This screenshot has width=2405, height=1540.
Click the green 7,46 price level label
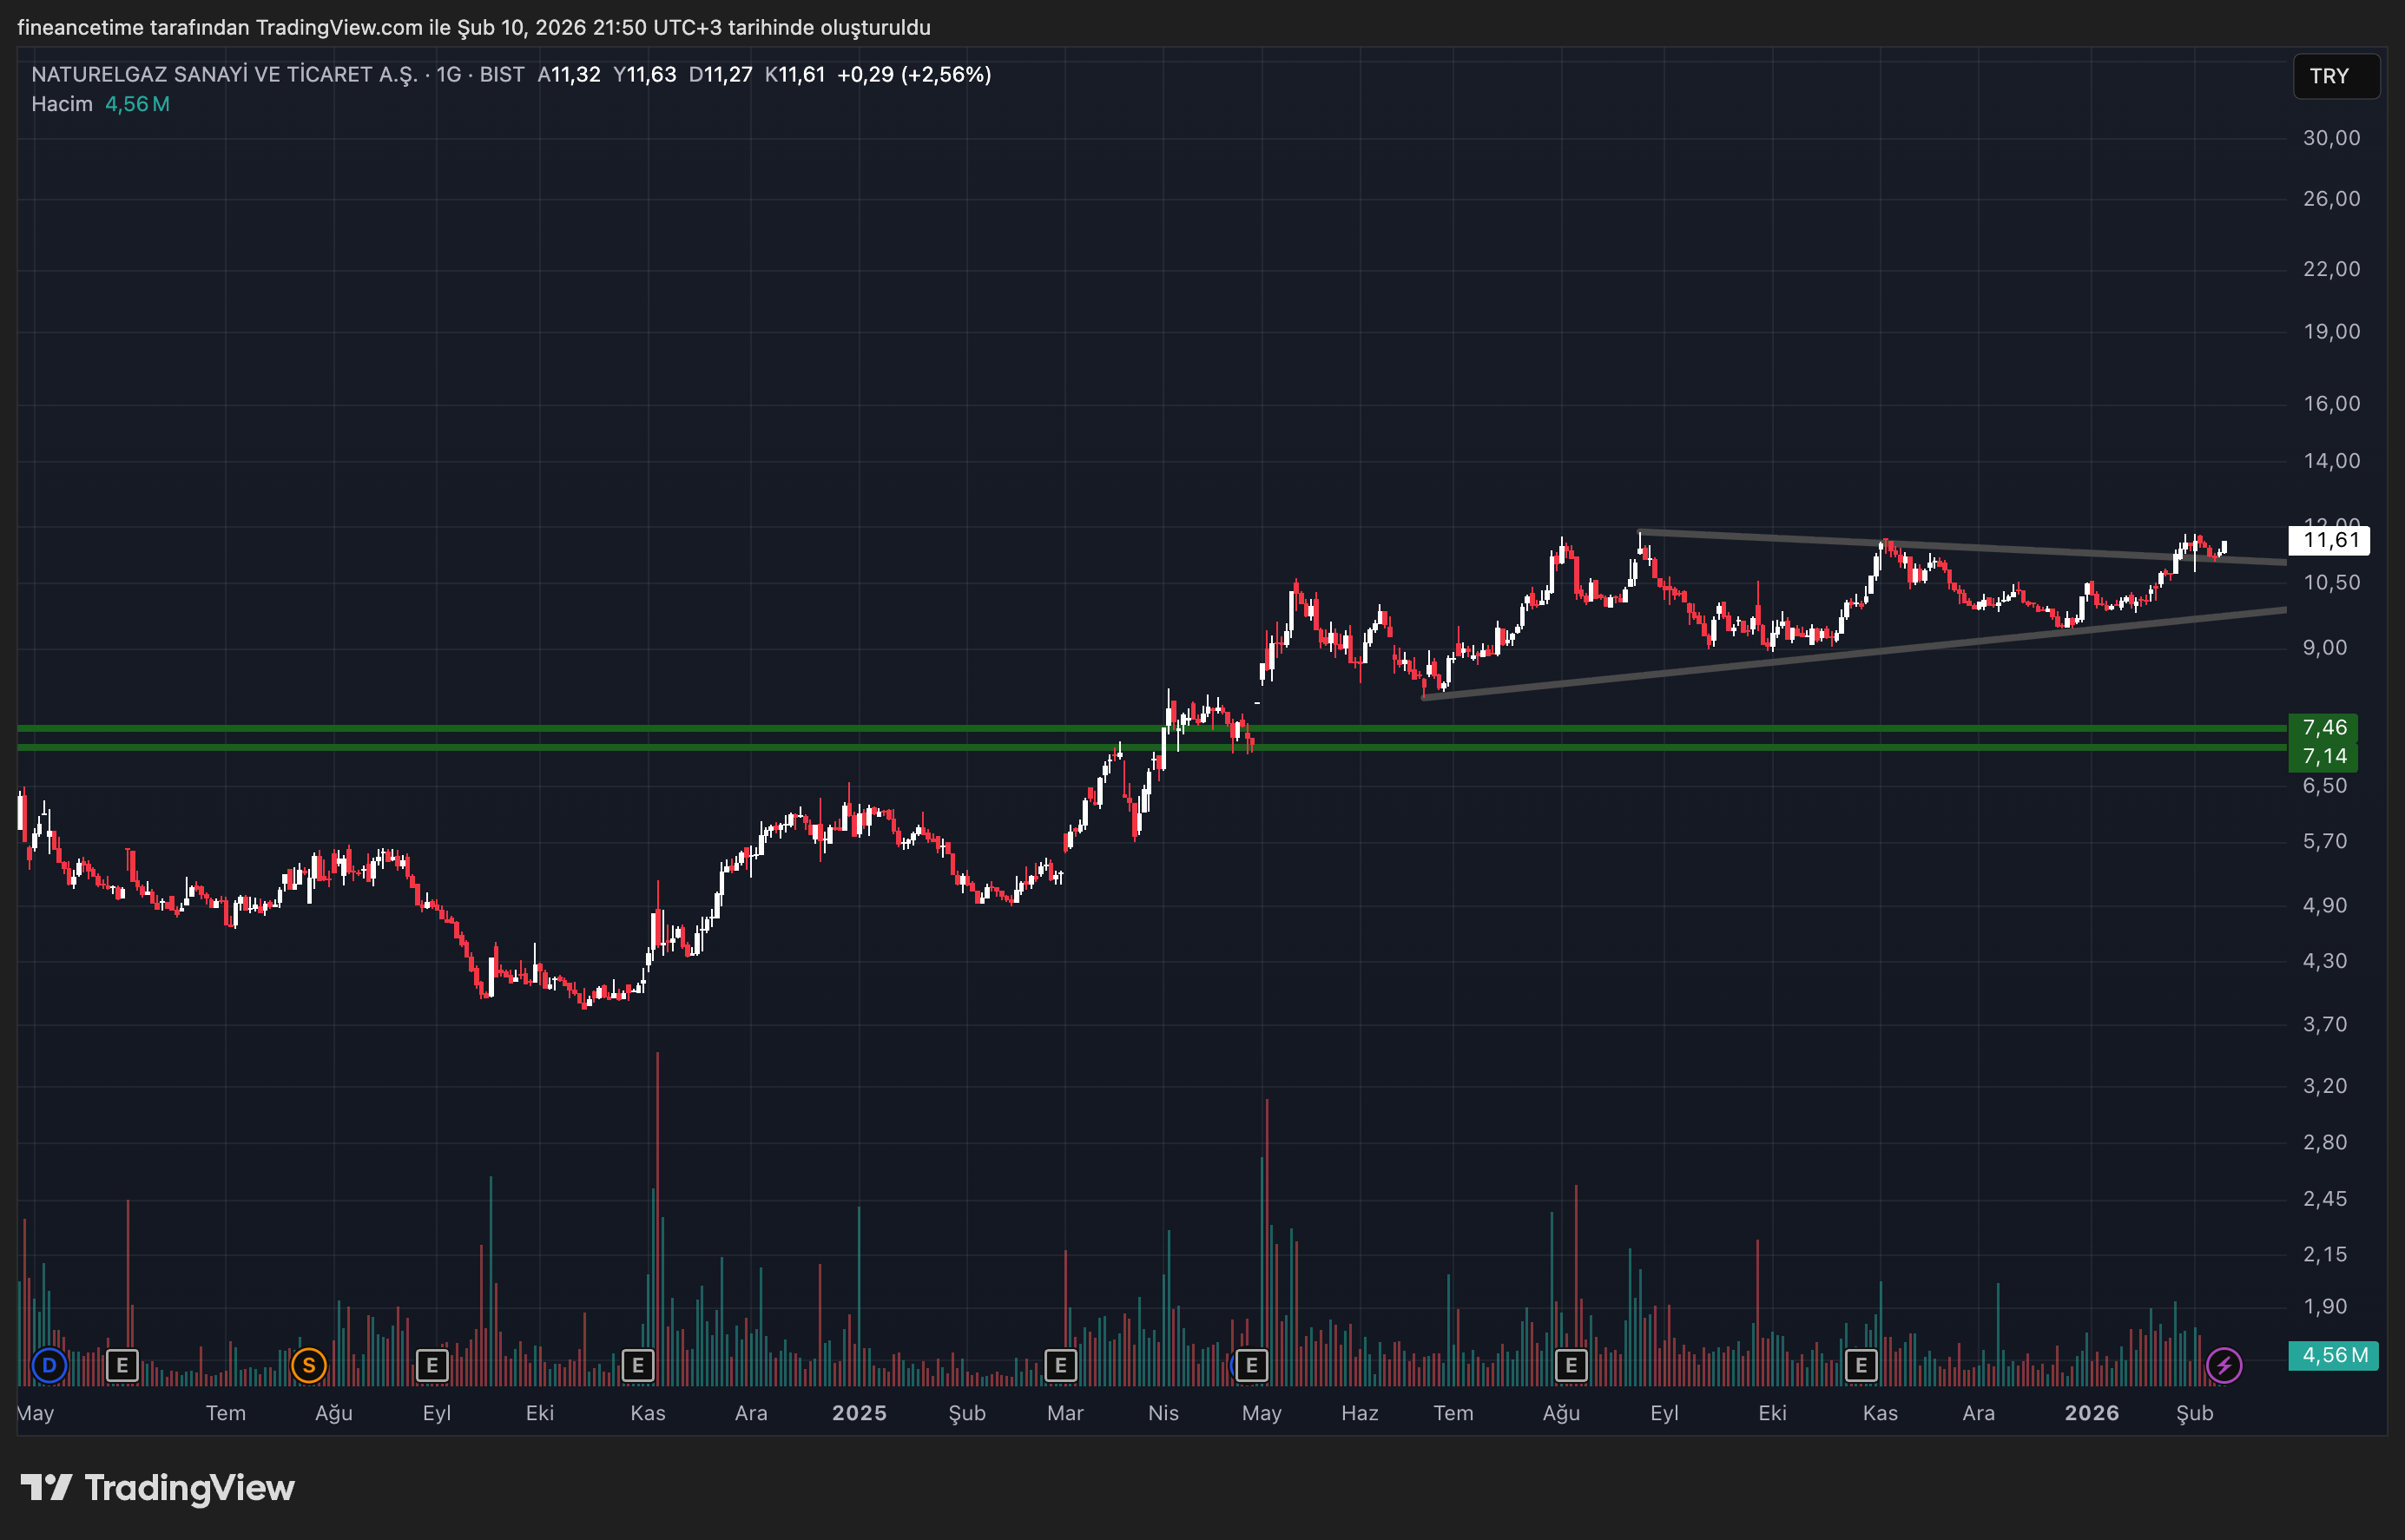pos(2323,727)
